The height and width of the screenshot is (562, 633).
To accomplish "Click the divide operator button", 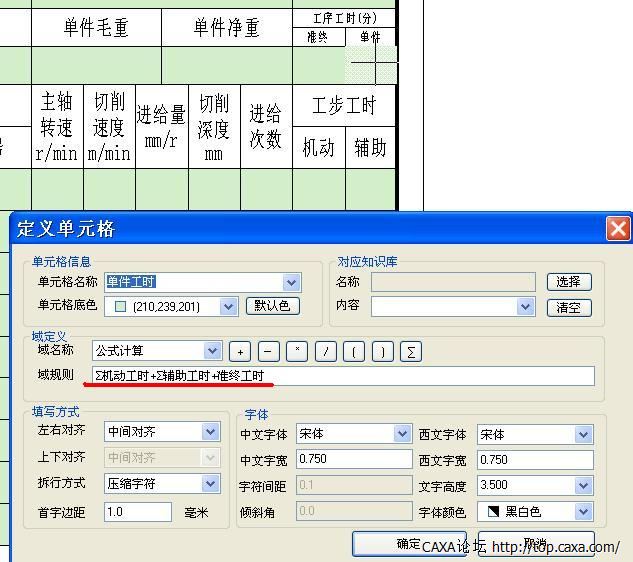I will point(325,351).
